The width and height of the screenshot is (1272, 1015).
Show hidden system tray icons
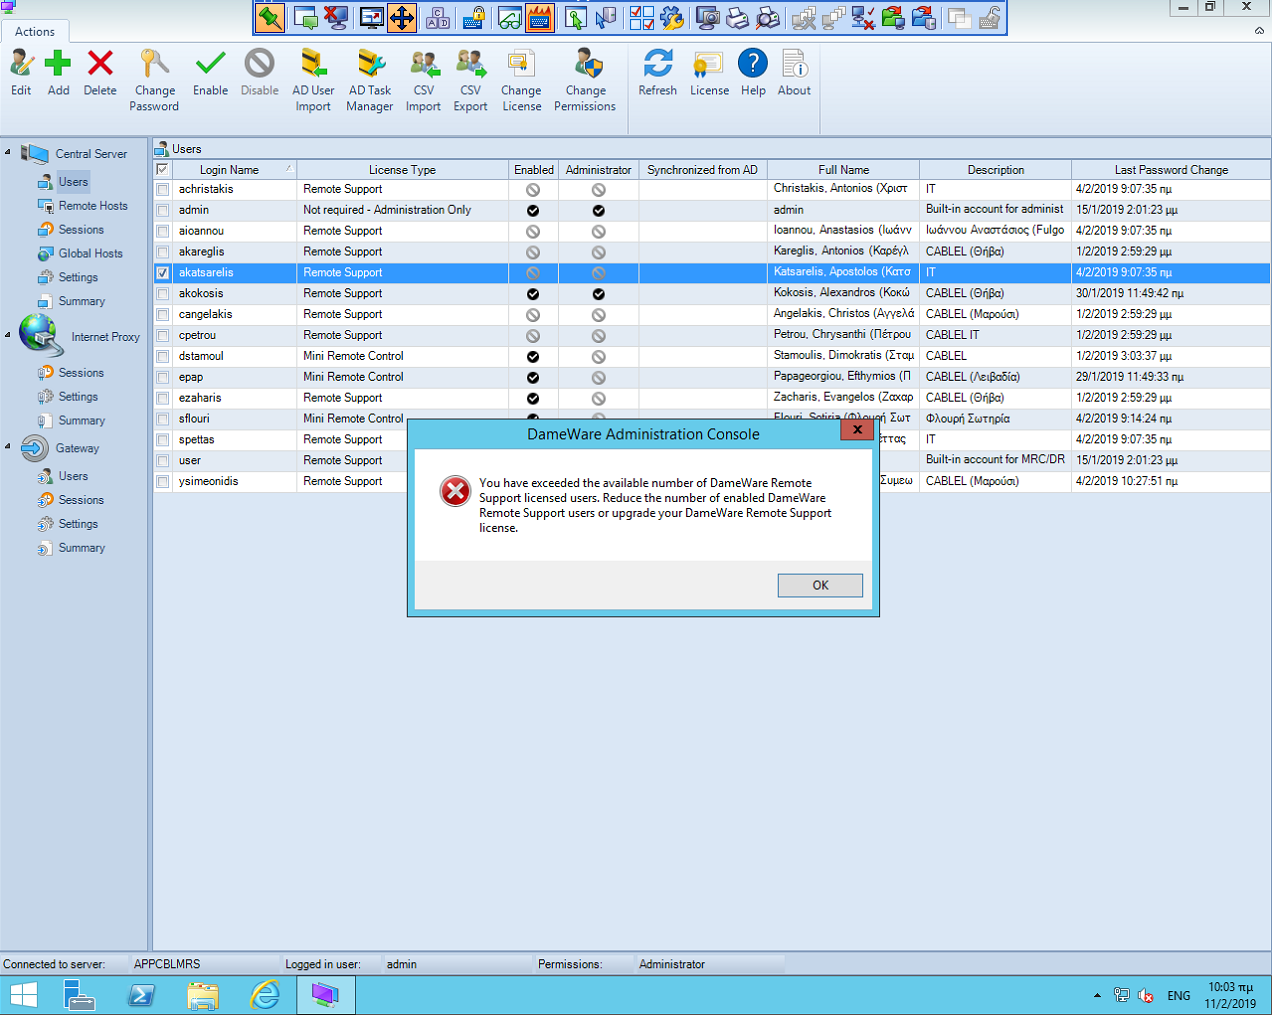(x=1097, y=995)
